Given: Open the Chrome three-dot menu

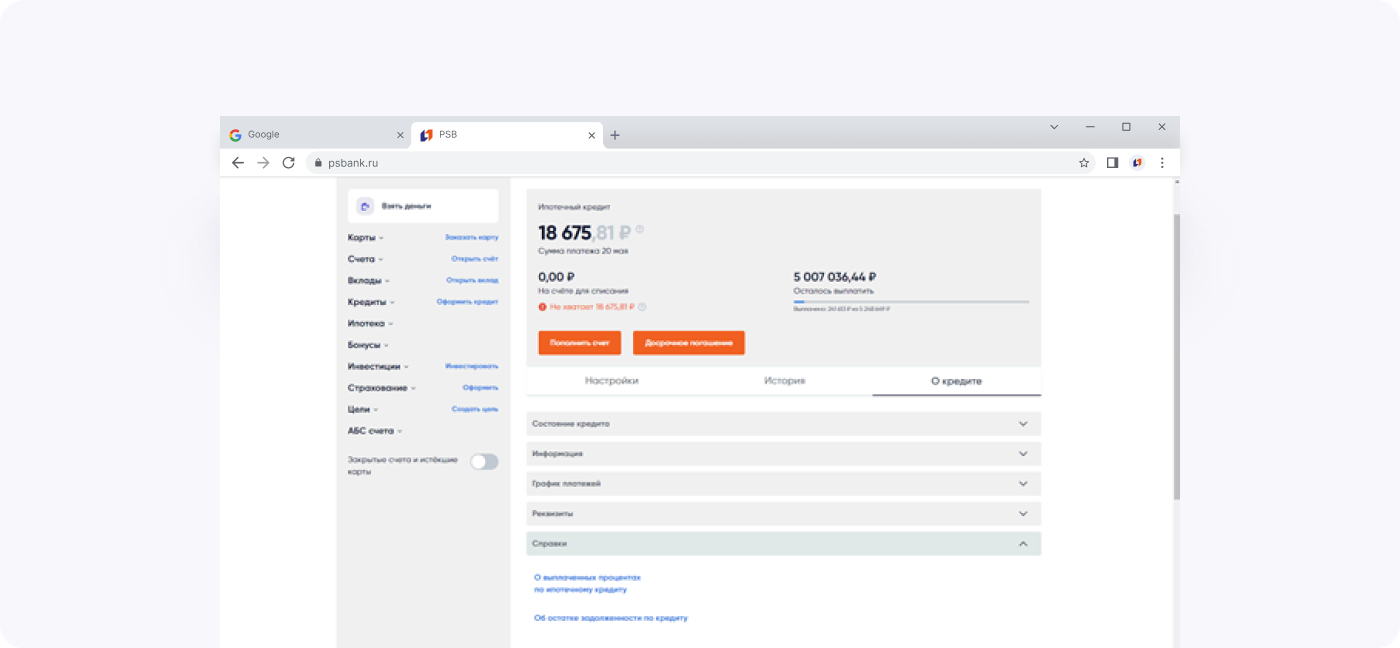Looking at the screenshot, I should point(1162,163).
